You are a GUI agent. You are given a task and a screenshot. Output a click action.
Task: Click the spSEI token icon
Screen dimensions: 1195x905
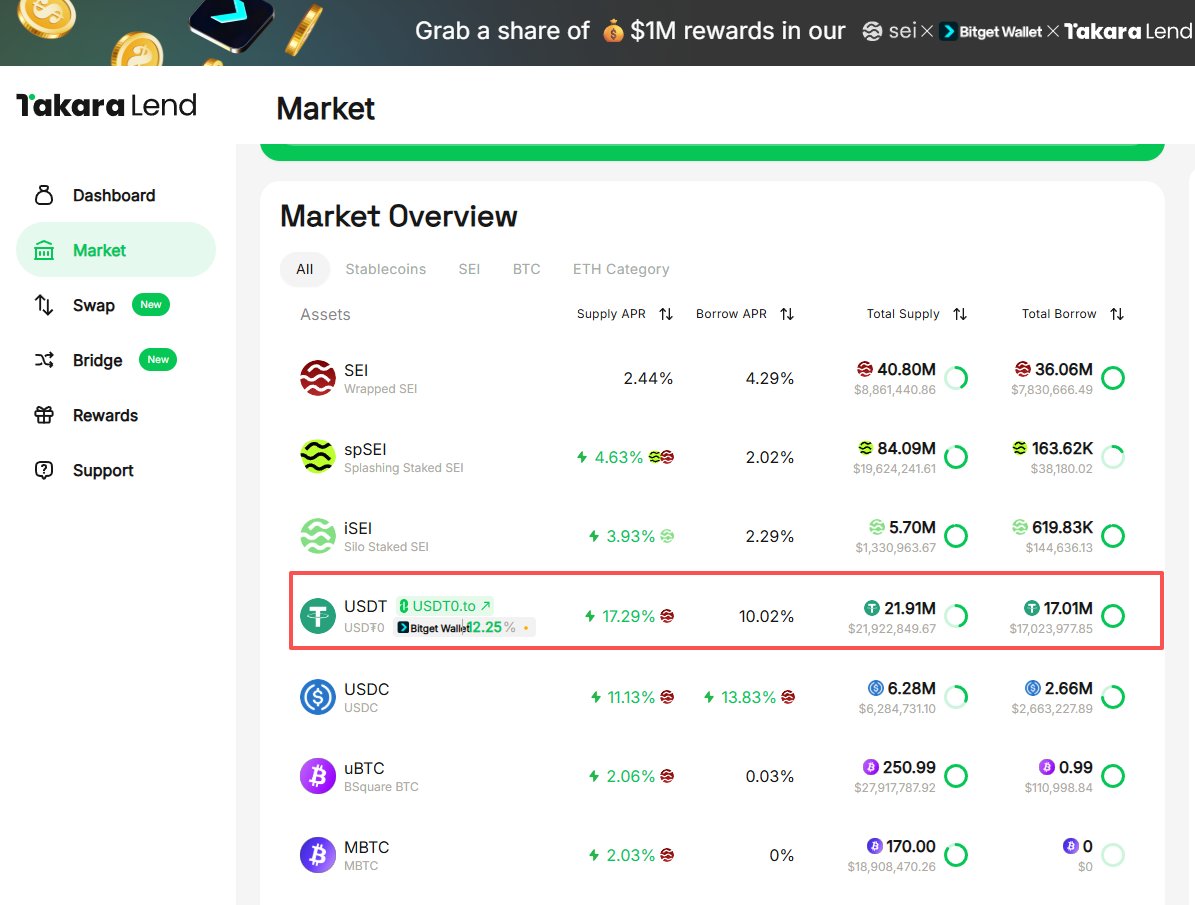point(318,457)
